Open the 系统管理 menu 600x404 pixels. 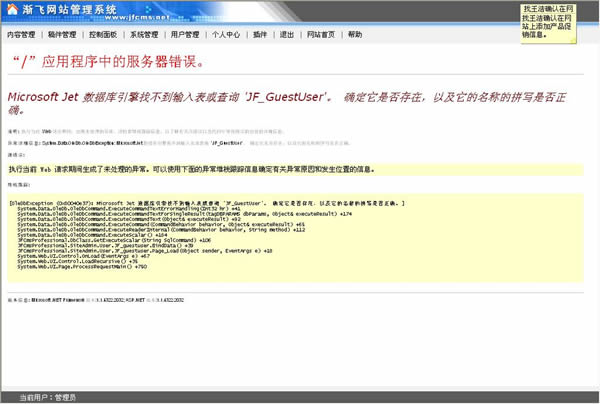pos(144,34)
